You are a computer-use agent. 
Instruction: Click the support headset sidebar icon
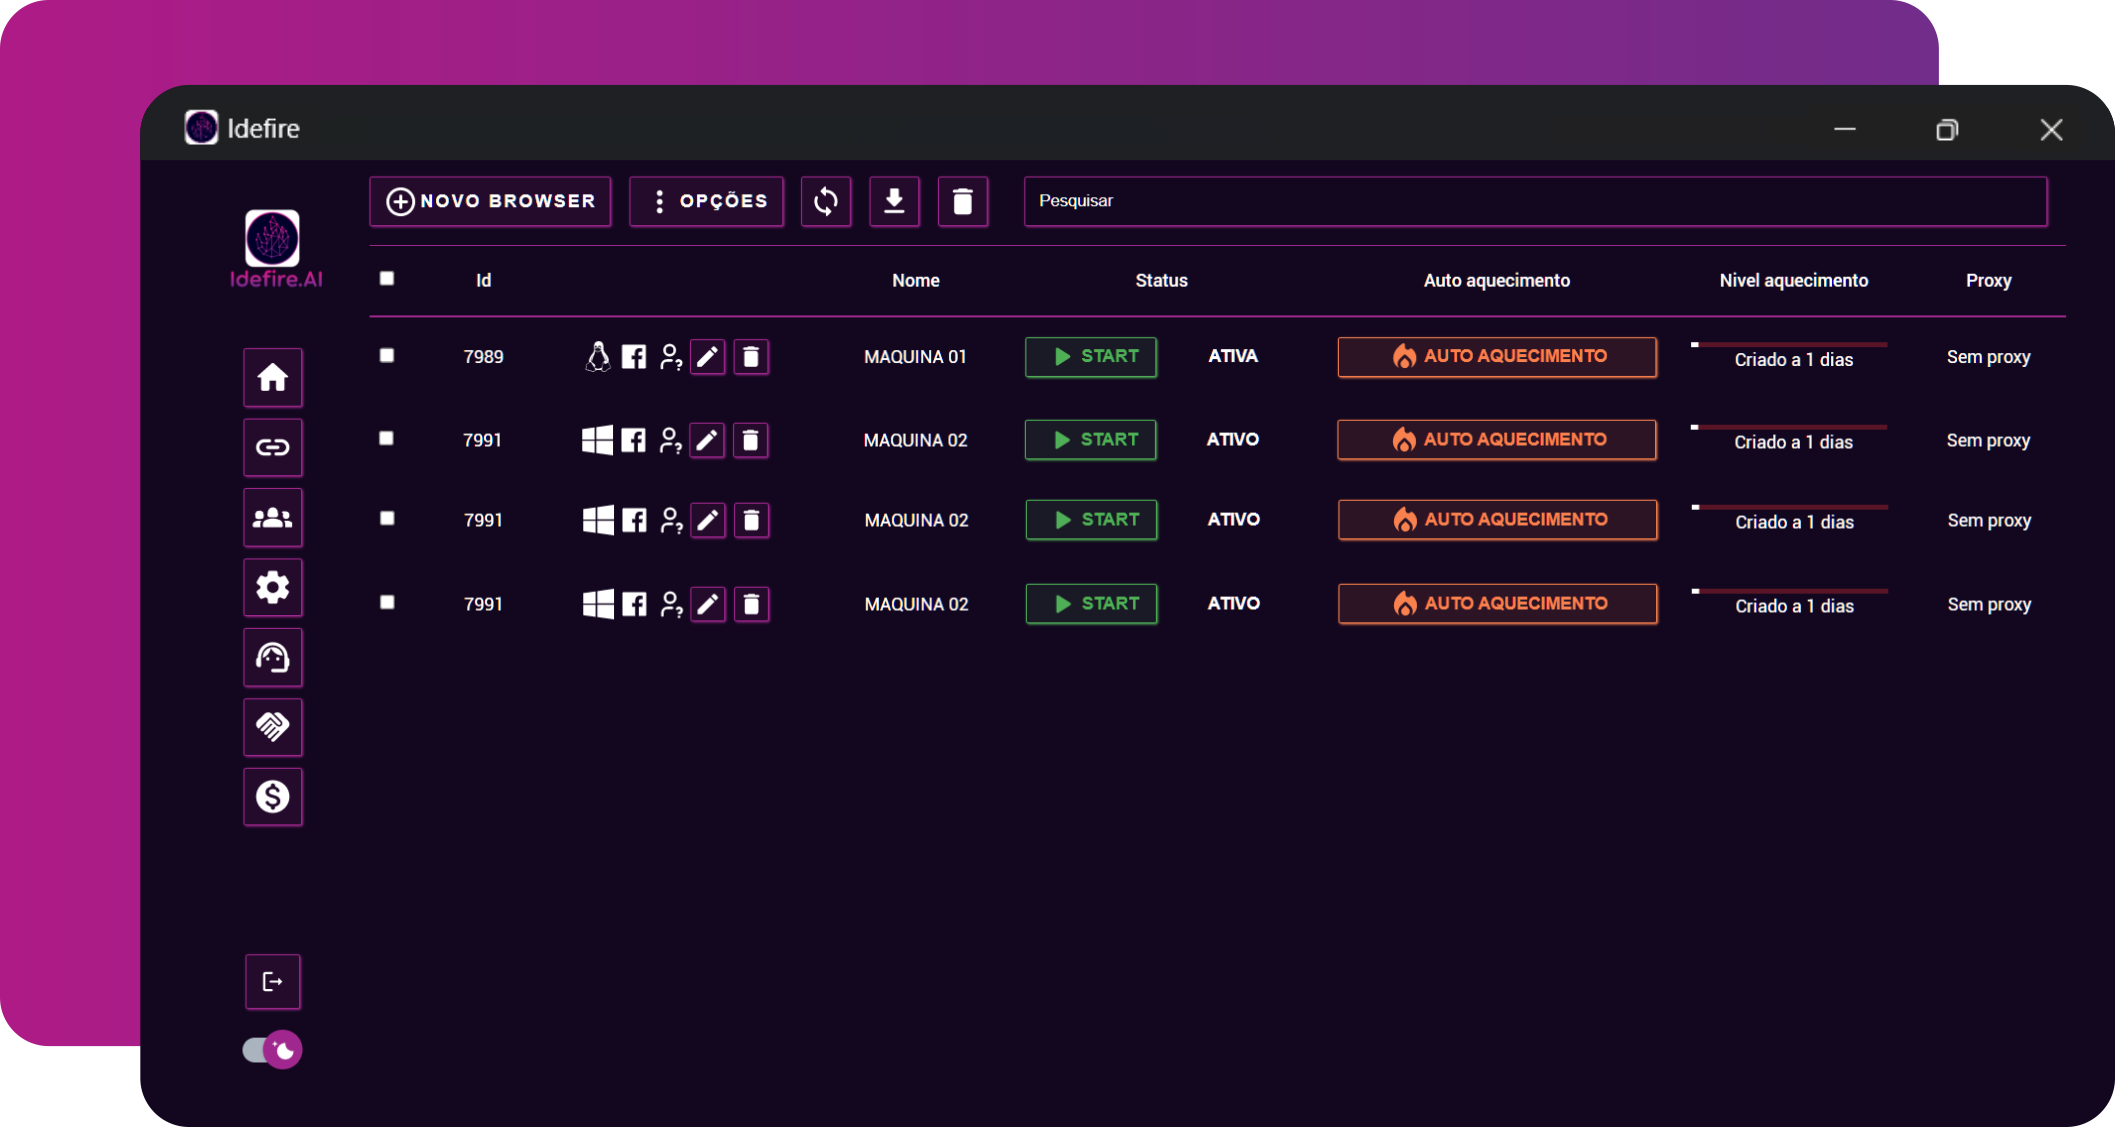tap(273, 657)
